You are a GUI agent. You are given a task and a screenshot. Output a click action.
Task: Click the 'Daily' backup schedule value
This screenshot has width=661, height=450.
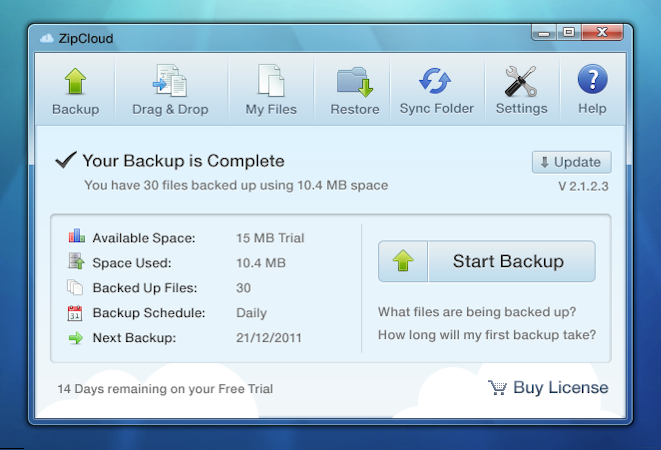(x=251, y=313)
